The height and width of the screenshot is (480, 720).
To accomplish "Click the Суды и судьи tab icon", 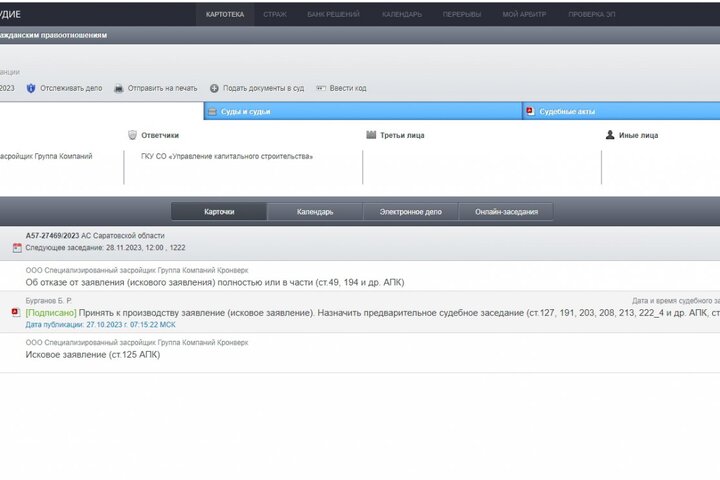I will point(212,112).
